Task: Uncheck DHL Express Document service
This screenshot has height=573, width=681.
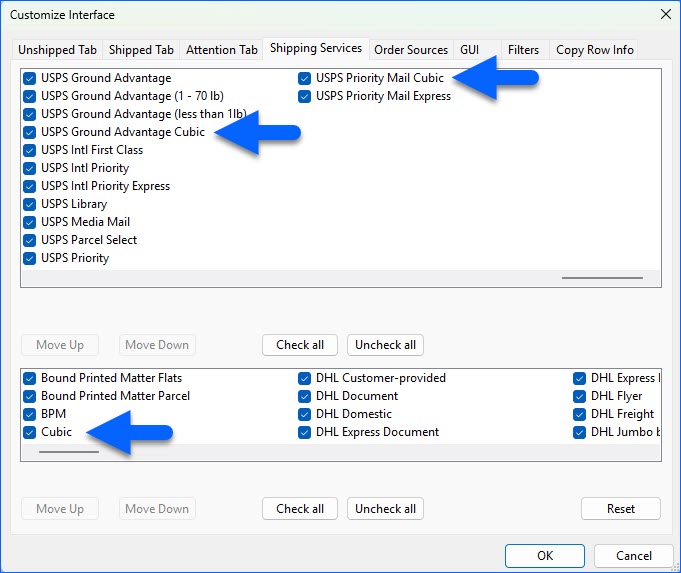Action: pyautogui.click(x=305, y=432)
